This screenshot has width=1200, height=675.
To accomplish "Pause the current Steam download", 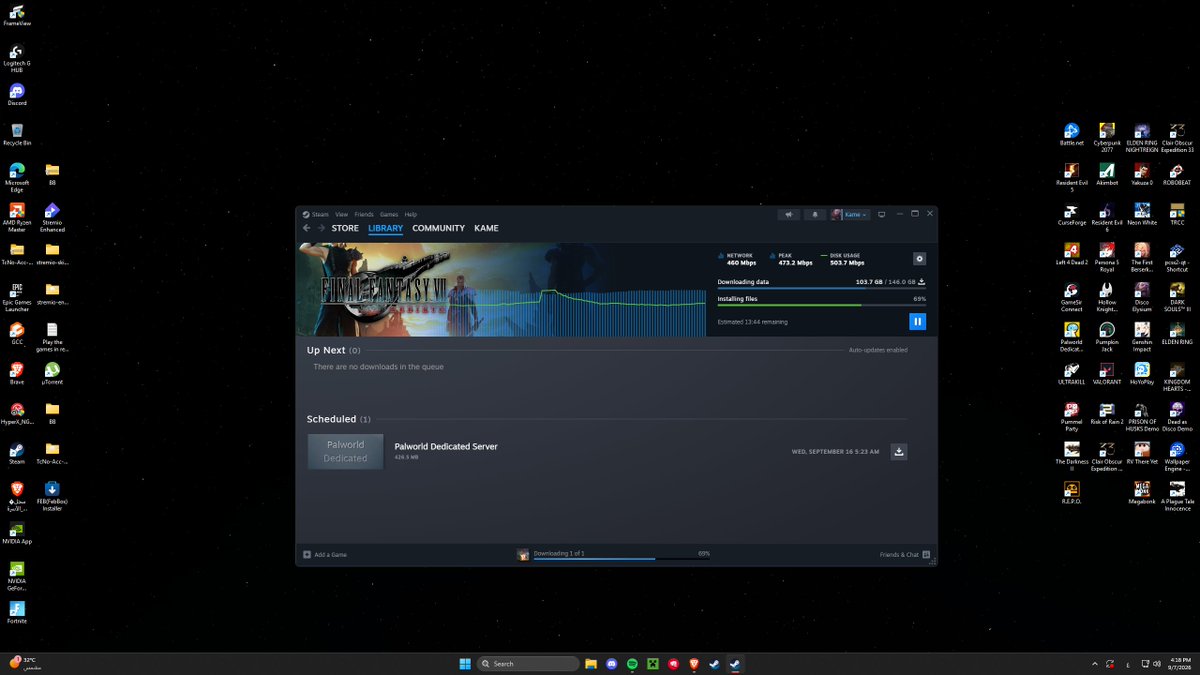I will click(x=917, y=321).
